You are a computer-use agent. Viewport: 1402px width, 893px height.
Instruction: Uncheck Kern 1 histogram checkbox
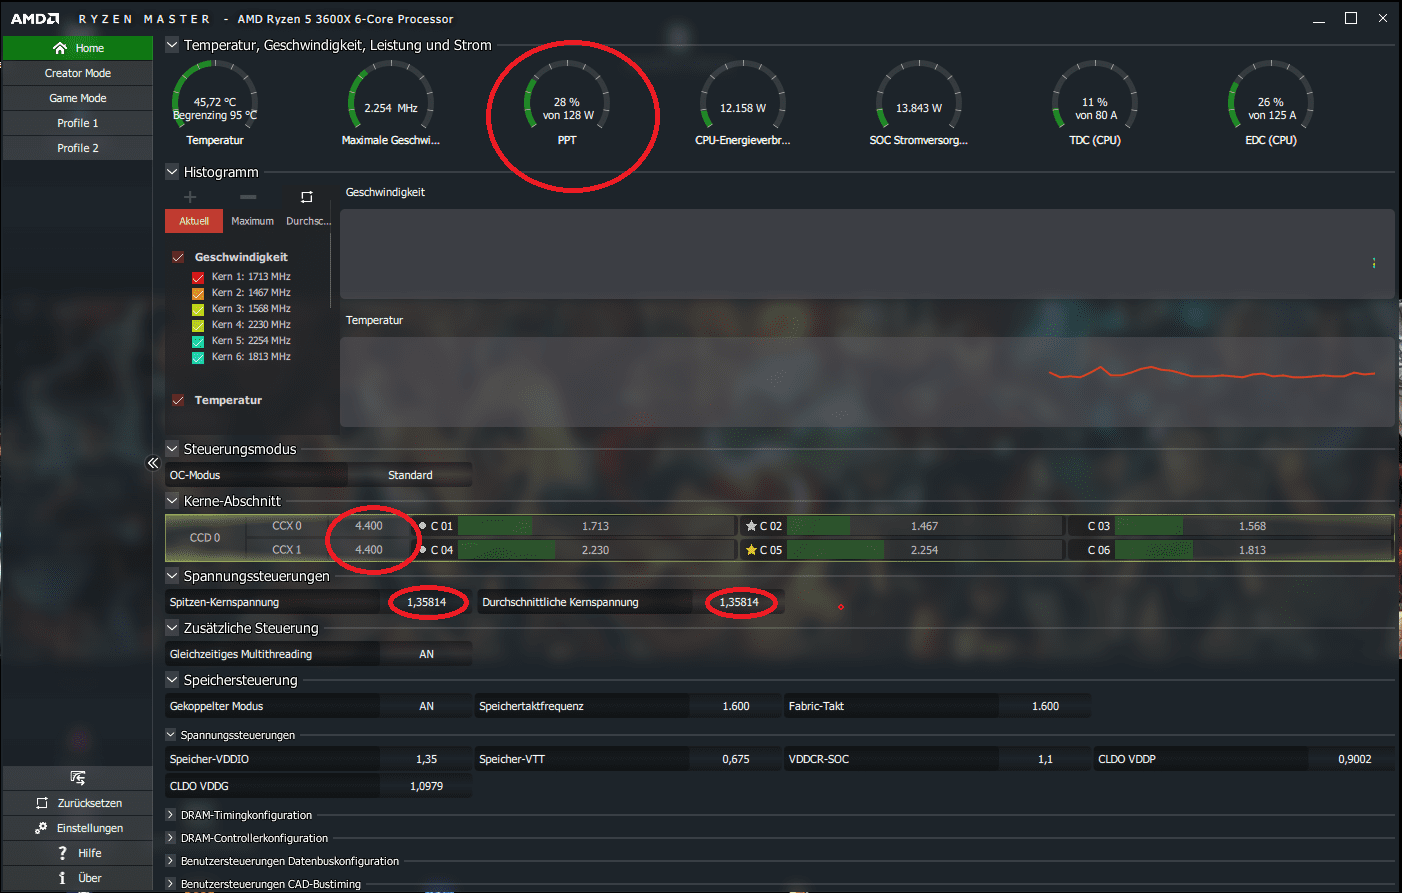point(198,277)
